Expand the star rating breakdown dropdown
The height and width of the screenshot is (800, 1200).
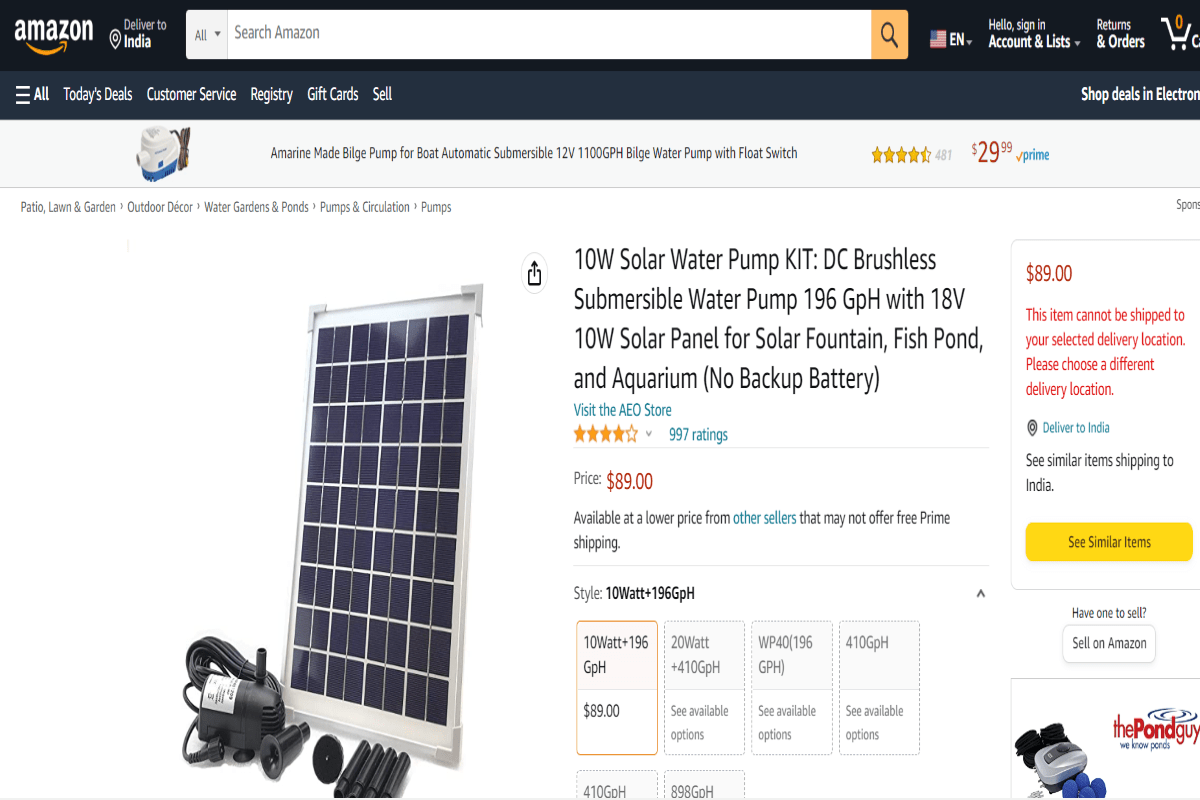(648, 434)
